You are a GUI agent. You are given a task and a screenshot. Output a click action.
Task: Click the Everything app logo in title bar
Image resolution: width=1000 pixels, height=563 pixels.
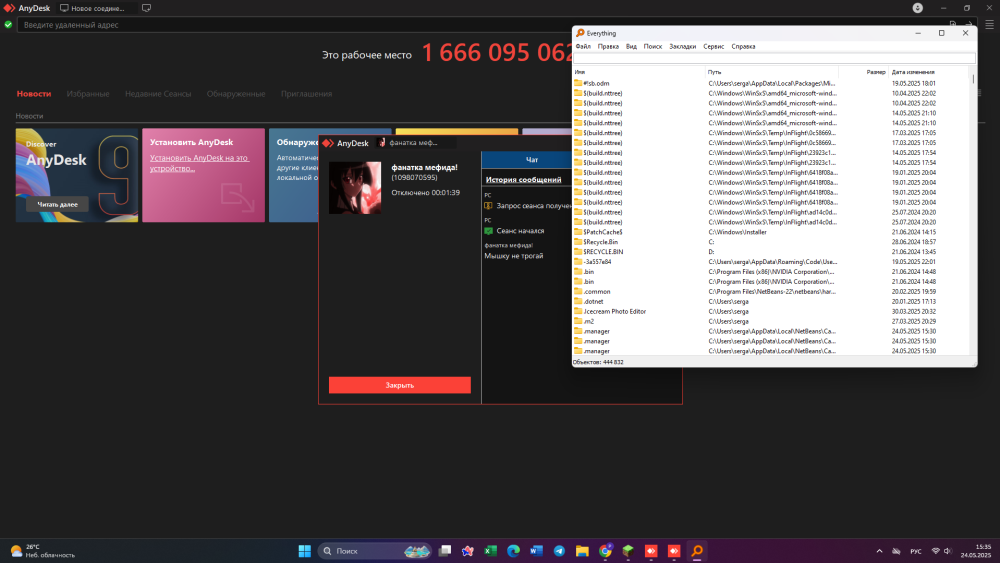580,33
